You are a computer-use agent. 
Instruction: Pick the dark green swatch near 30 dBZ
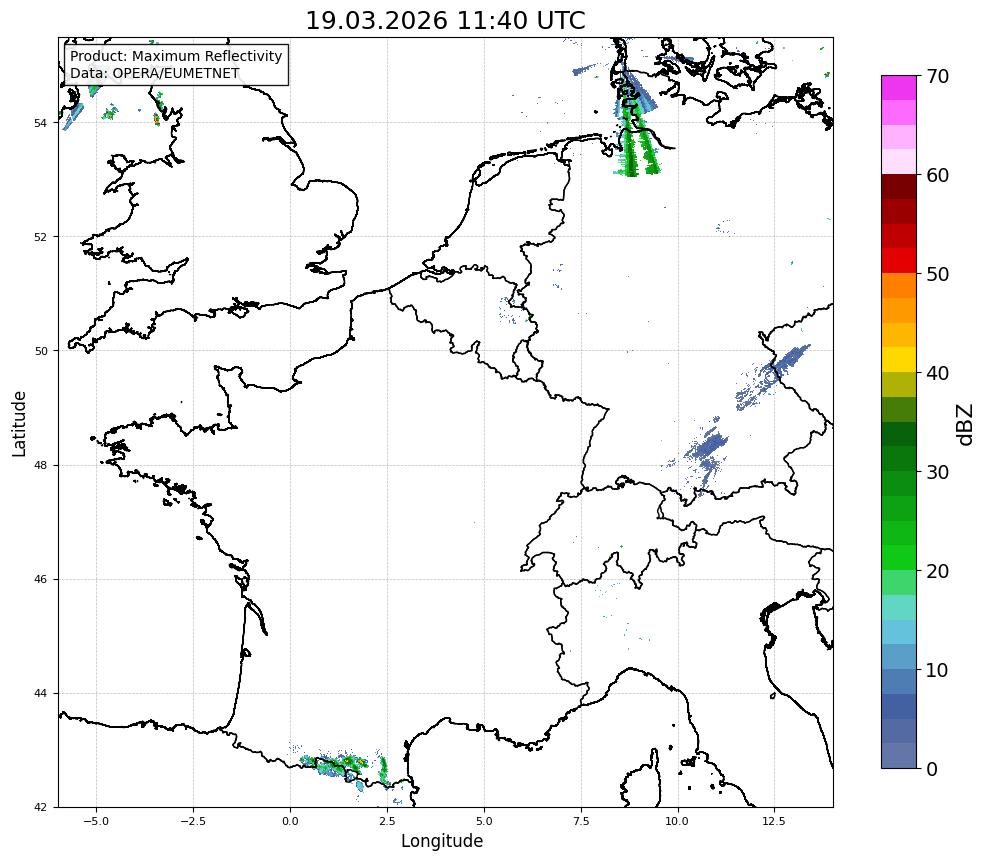click(x=899, y=459)
